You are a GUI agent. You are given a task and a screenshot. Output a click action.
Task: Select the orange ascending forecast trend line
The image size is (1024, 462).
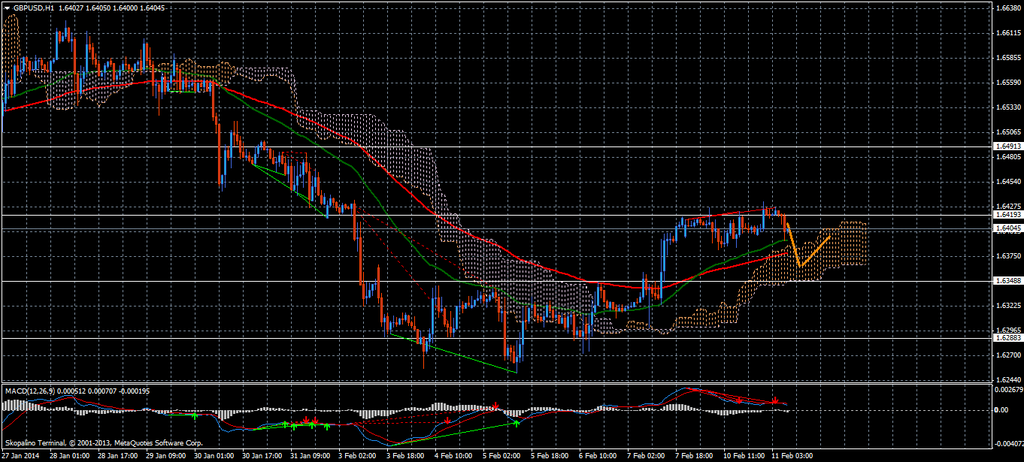tap(815, 251)
